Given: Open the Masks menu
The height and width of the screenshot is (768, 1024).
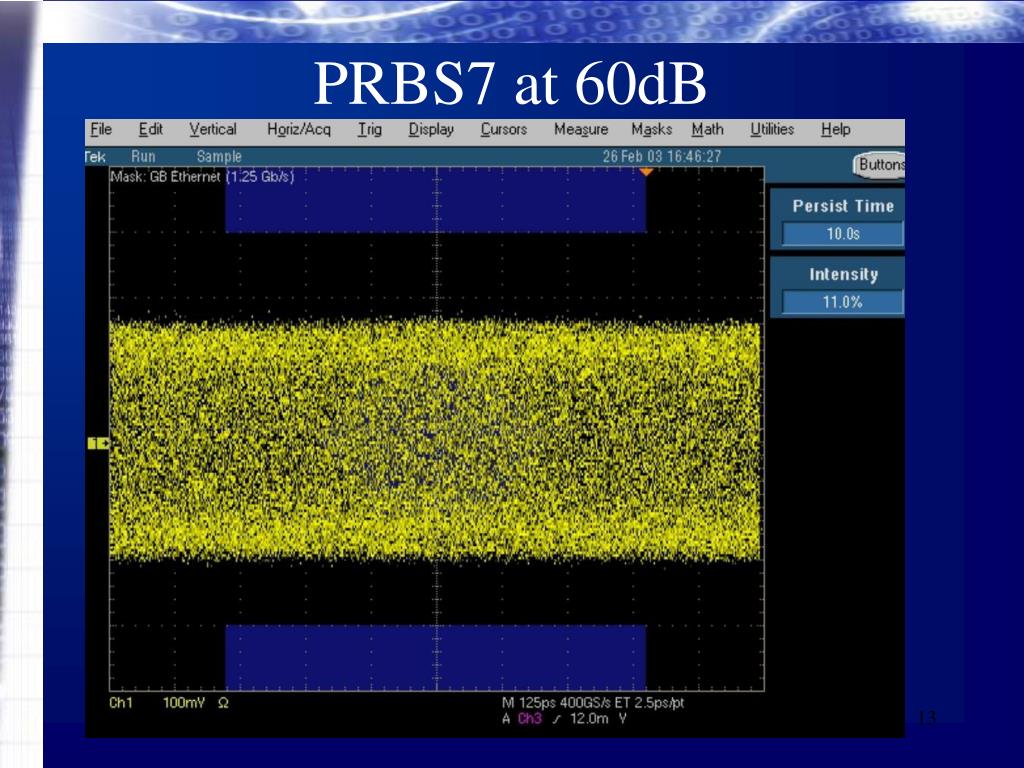Looking at the screenshot, I should (652, 129).
